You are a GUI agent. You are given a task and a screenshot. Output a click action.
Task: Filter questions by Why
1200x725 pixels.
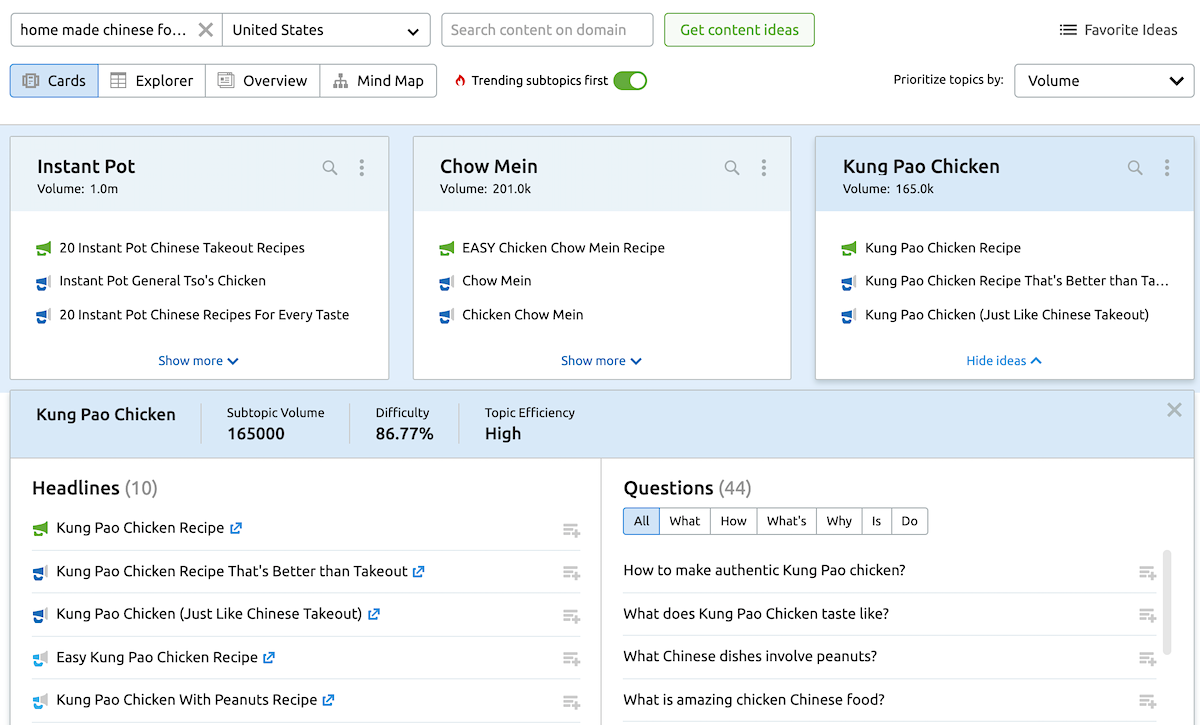point(839,521)
